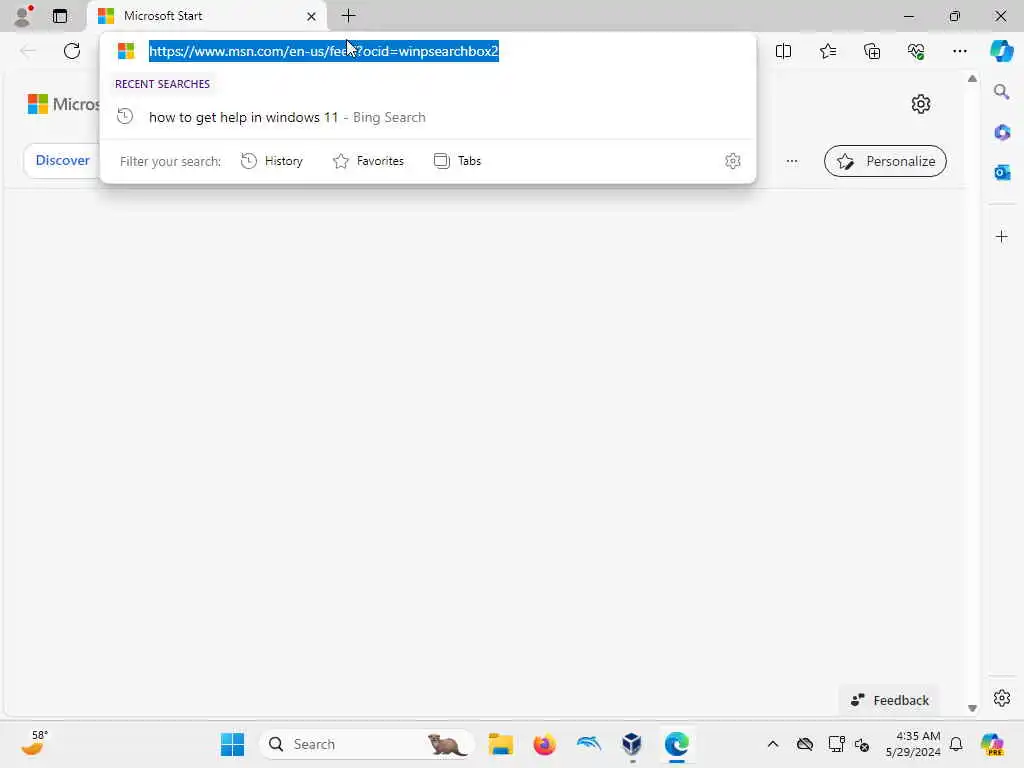The image size is (1024, 768).
Task: Open Microsoft Start page settings gear
Action: click(921, 104)
